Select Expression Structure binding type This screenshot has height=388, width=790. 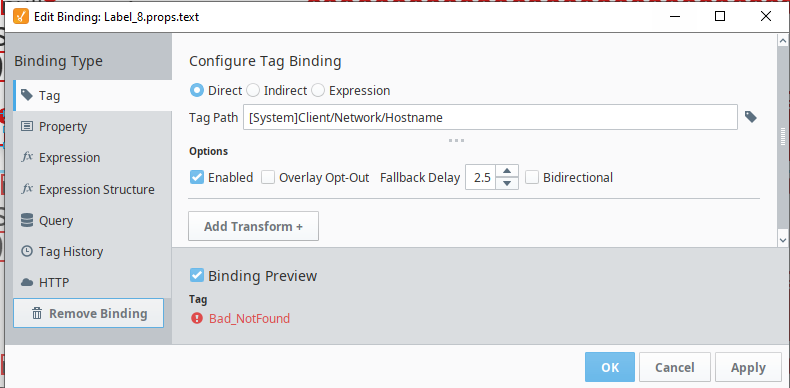tap(93, 189)
